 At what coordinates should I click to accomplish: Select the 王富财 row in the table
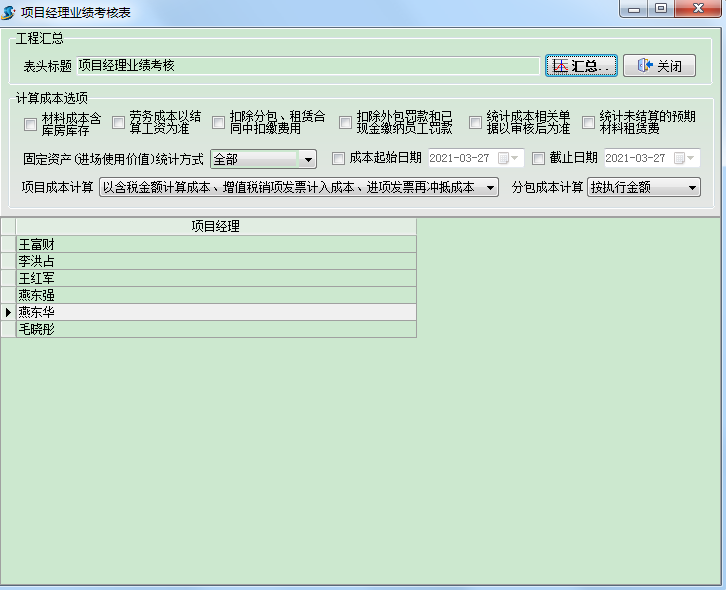point(215,244)
